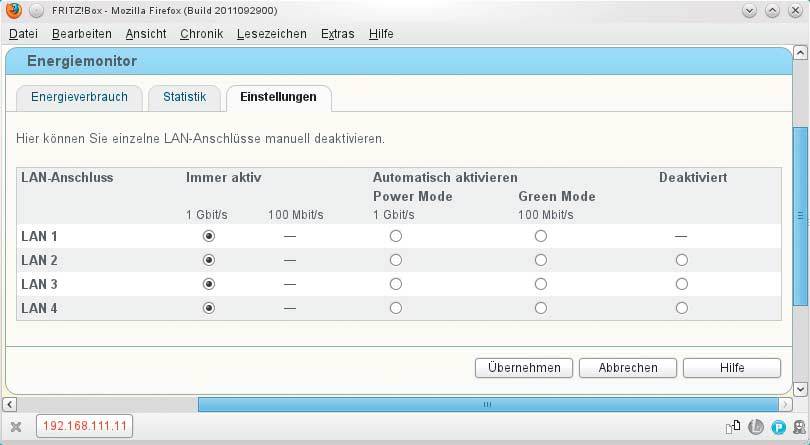Click the Immer aktiv column header
This screenshot has height=445, width=810.
[224, 178]
